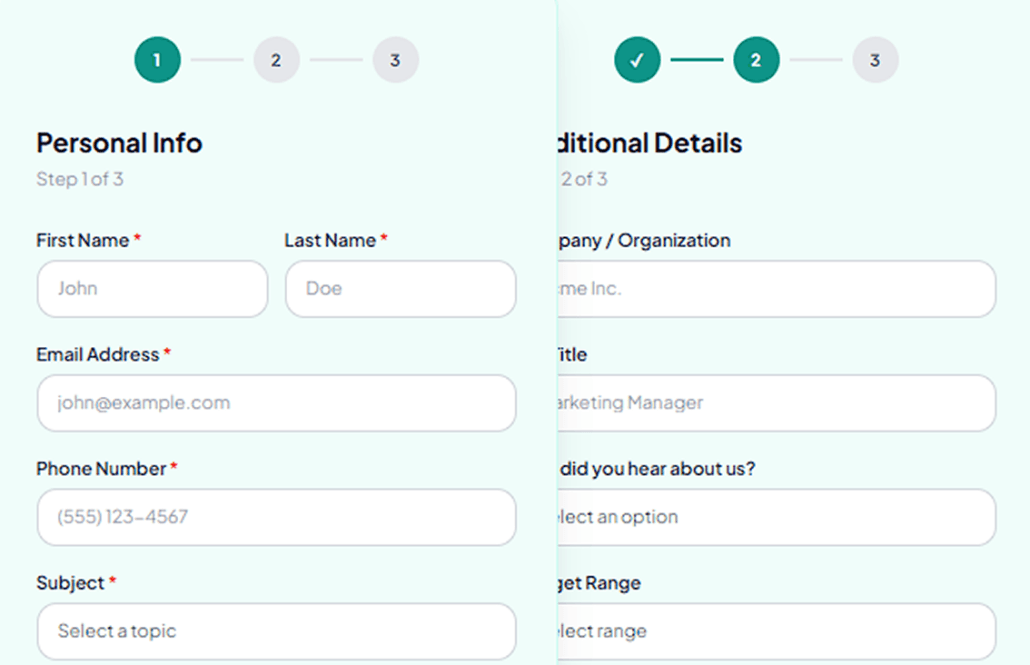Click the Phone Number input
This screenshot has height=665, width=1030.
(x=277, y=517)
